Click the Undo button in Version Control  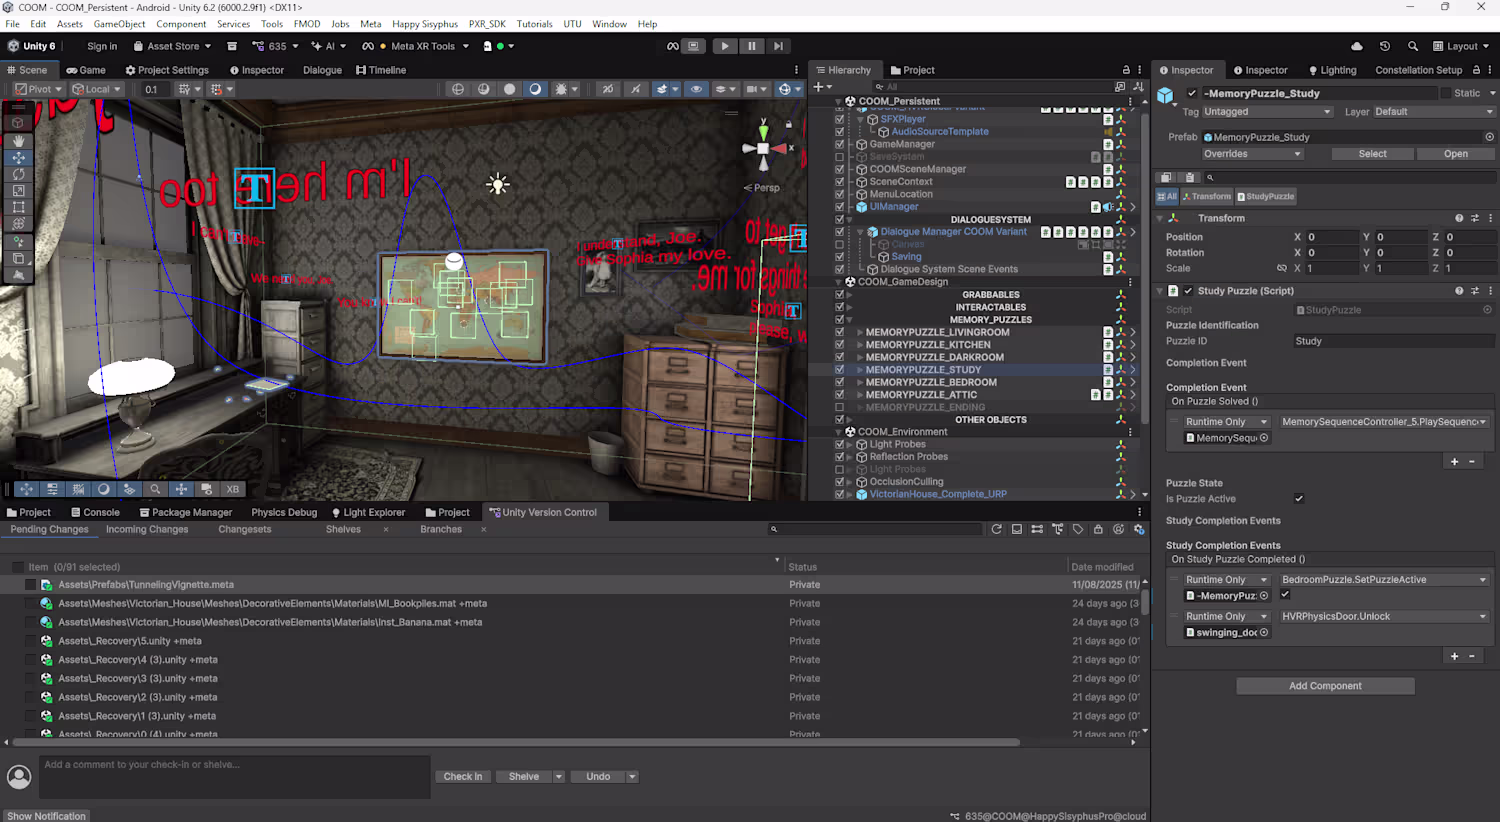tap(598, 777)
